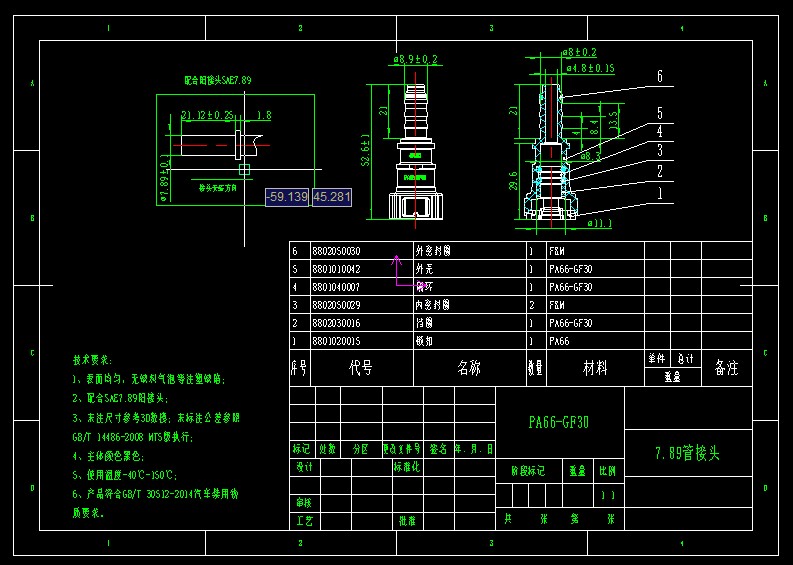The image size is (793, 565).
Task: Select the vertical dimension 29.6
Action: click(x=513, y=181)
